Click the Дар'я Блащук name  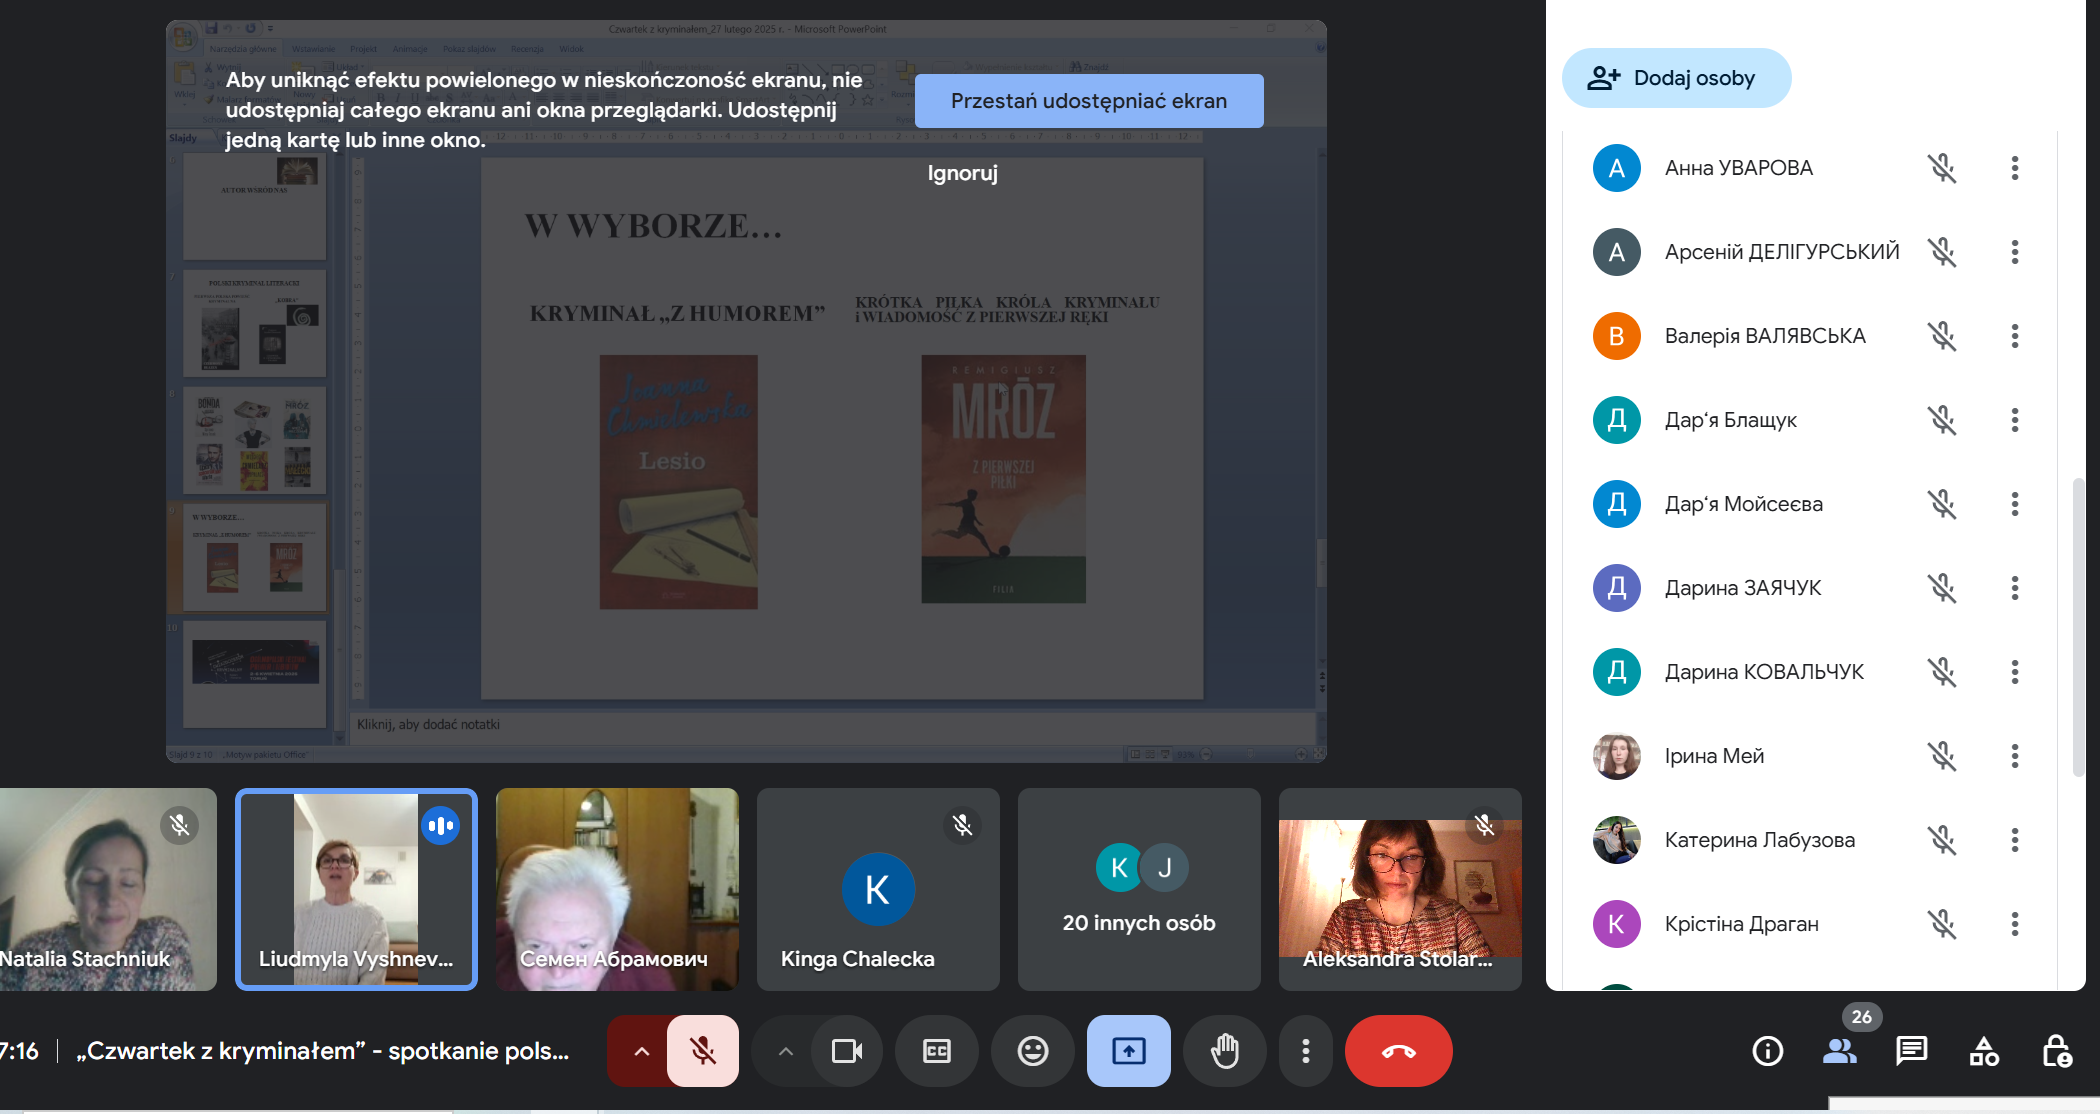(x=1730, y=420)
